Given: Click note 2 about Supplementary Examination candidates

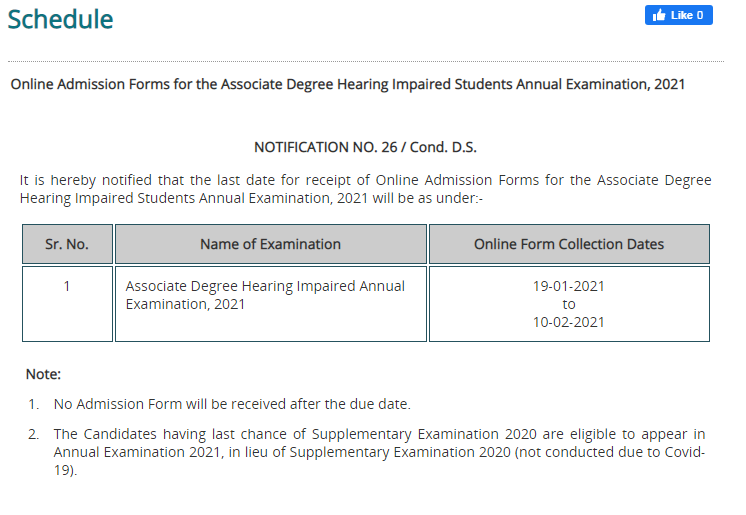Looking at the screenshot, I should tap(379, 452).
